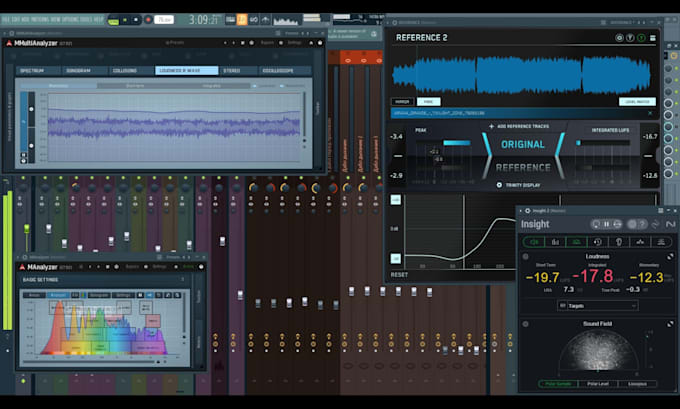Select the Polar Sample view
680x409 pixels.
point(558,384)
